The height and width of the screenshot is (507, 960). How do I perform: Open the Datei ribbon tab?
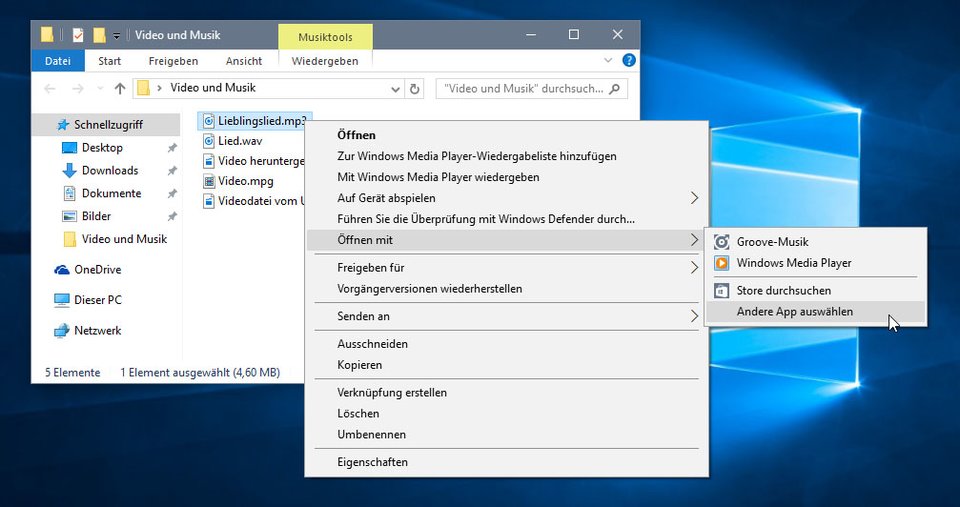pos(58,61)
